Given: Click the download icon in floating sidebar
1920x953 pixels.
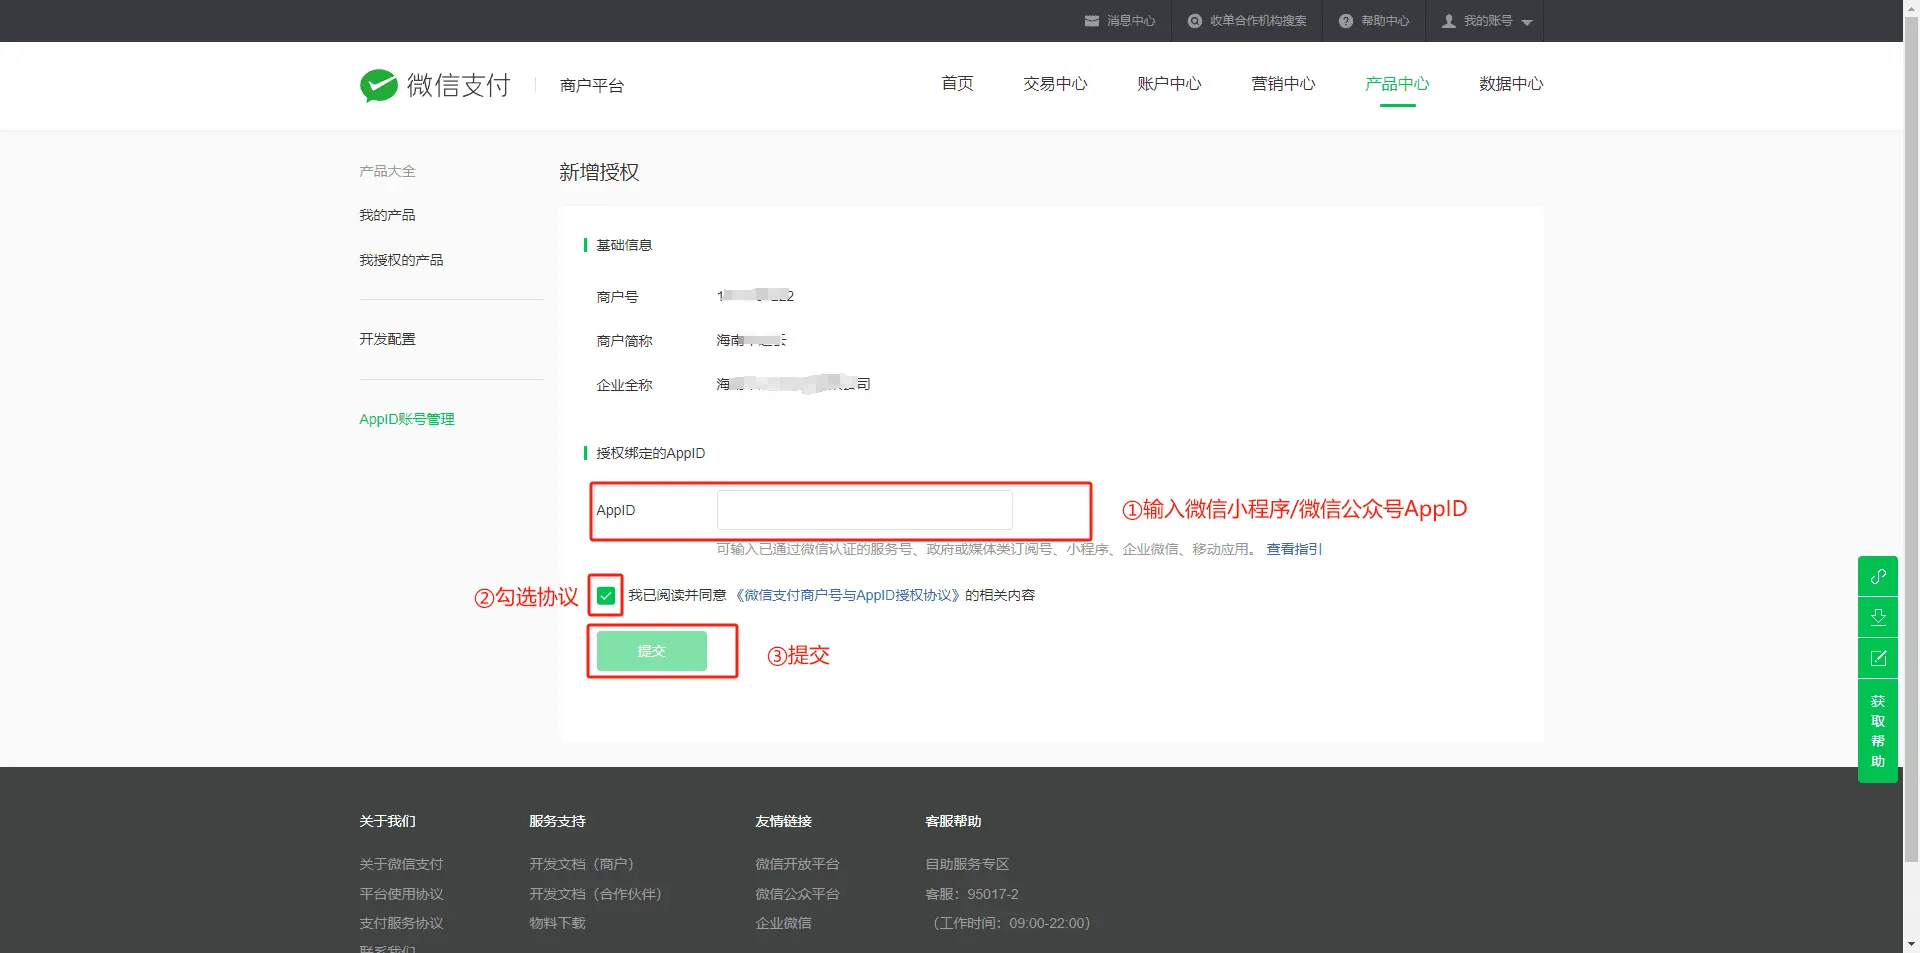Looking at the screenshot, I should pos(1878,617).
